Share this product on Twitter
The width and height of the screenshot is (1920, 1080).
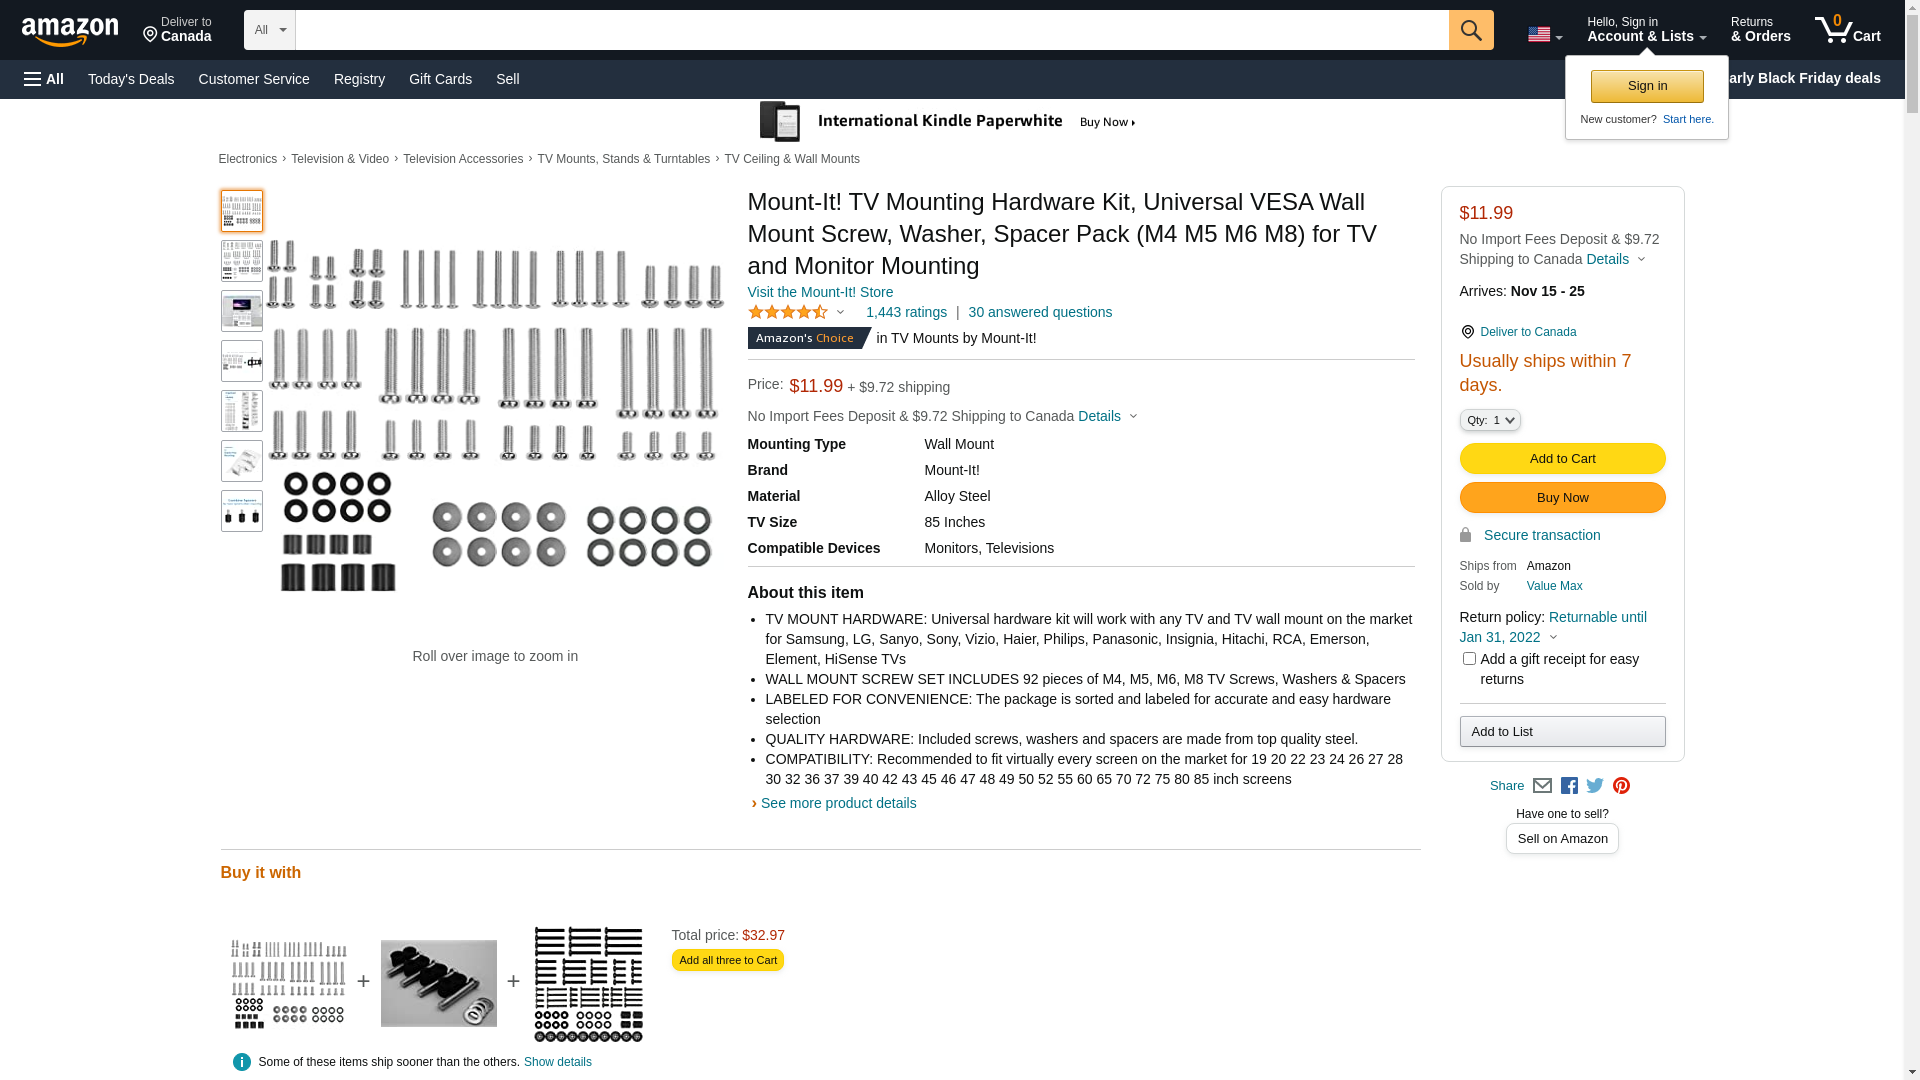(x=1595, y=786)
